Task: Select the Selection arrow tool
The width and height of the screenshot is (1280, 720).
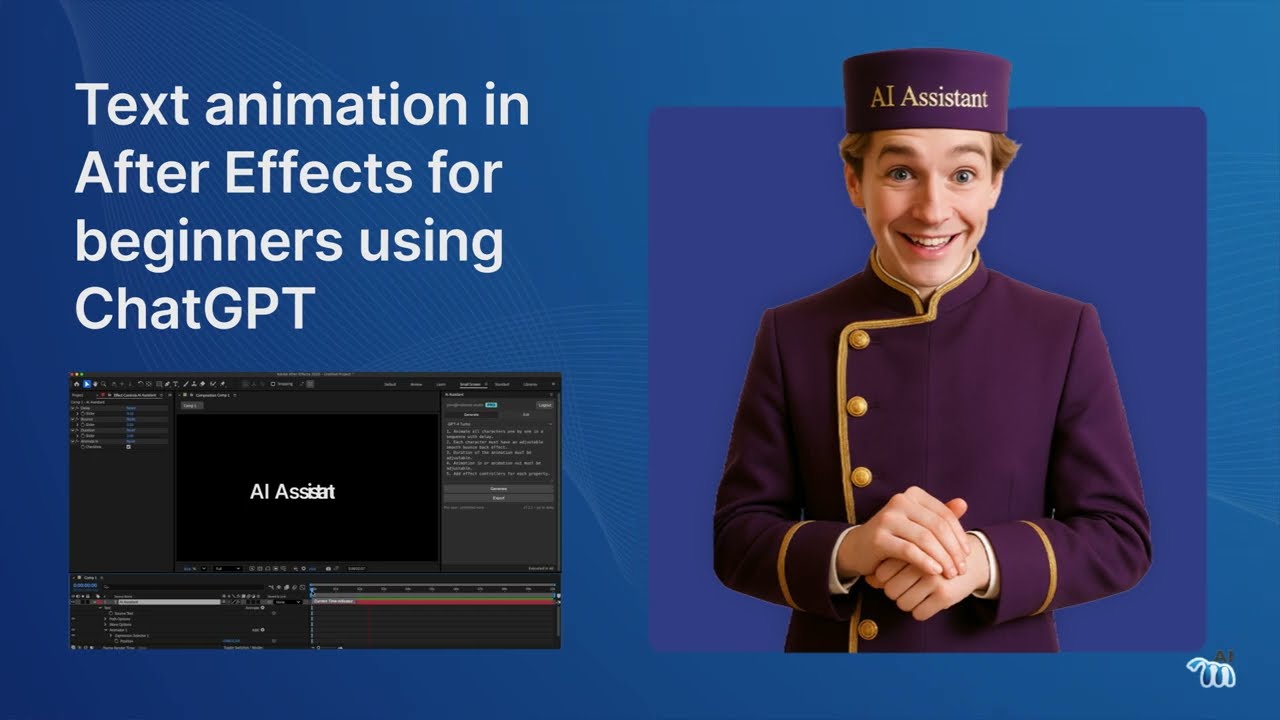Action: click(x=87, y=384)
